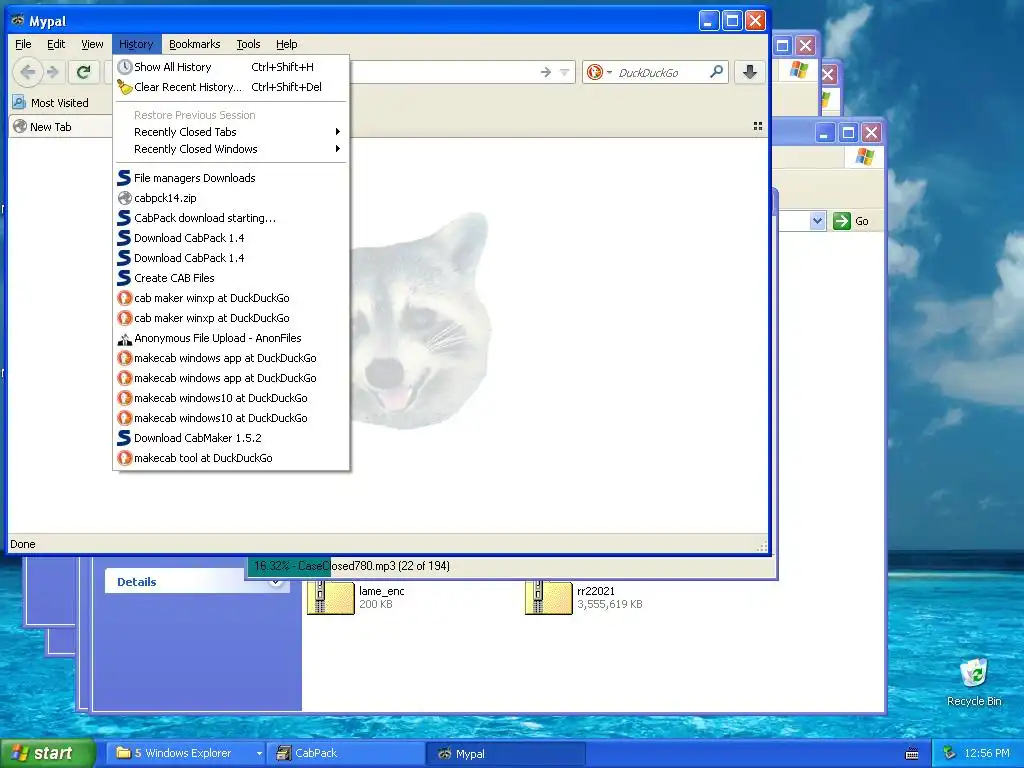
Task: Click the tab groups grid icon
Action: pos(758,126)
